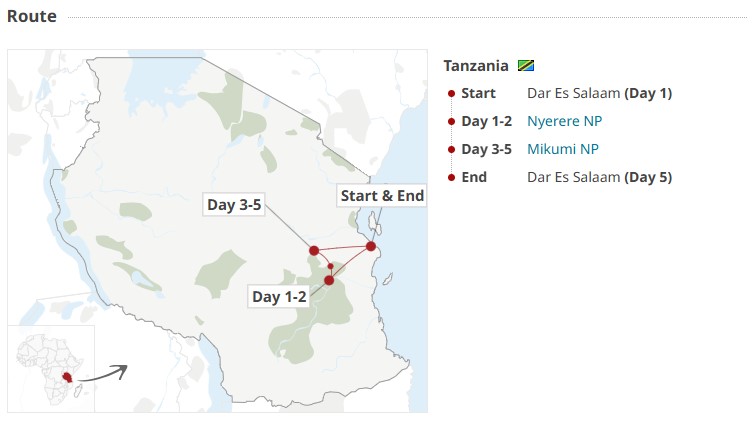This screenshot has width=754, height=421.
Task: Click the red bullet beside Mikumi NP row
Action: point(452,149)
